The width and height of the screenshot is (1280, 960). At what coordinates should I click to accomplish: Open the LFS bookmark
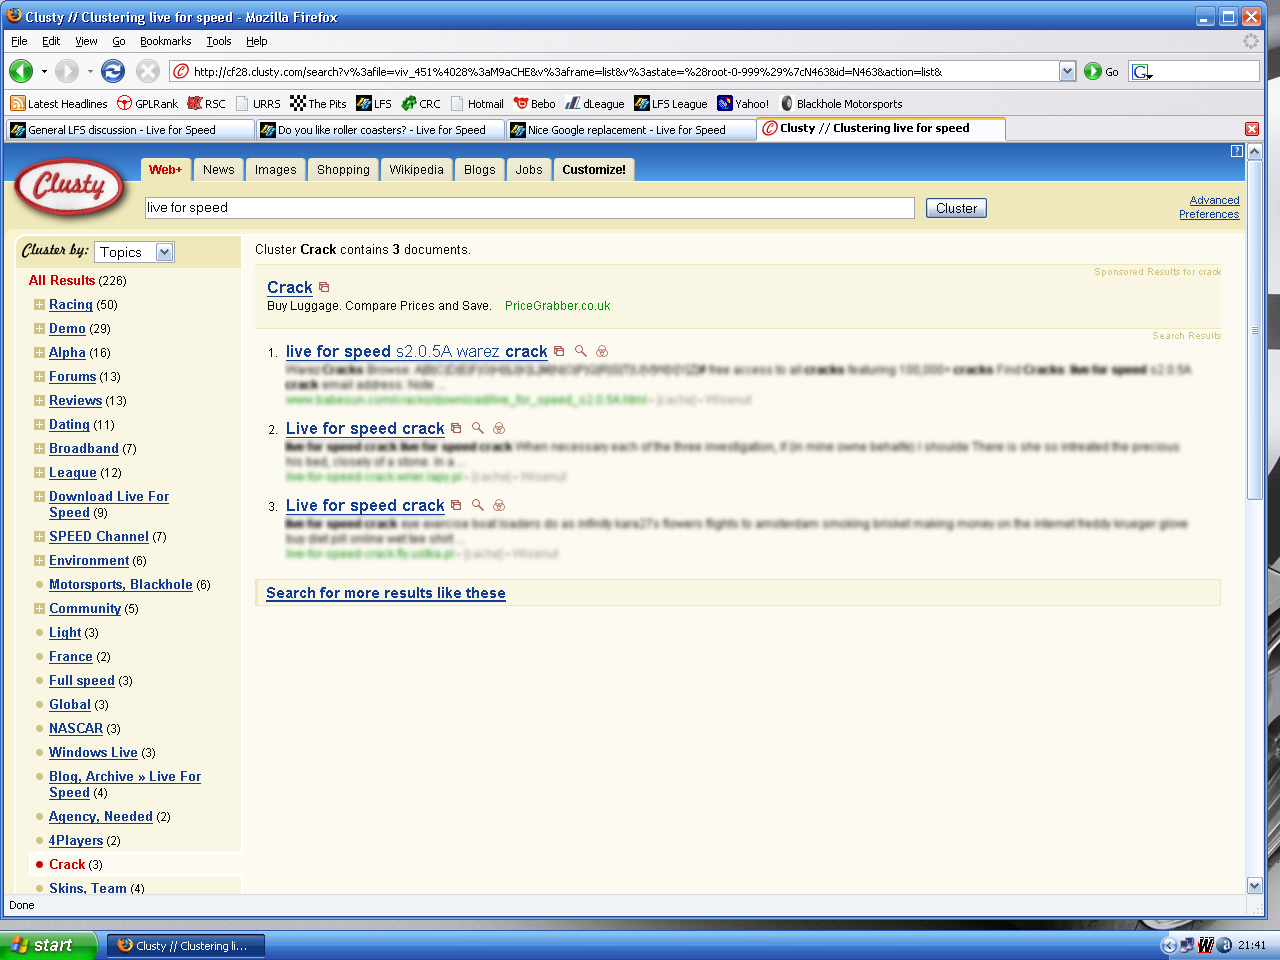(x=374, y=104)
